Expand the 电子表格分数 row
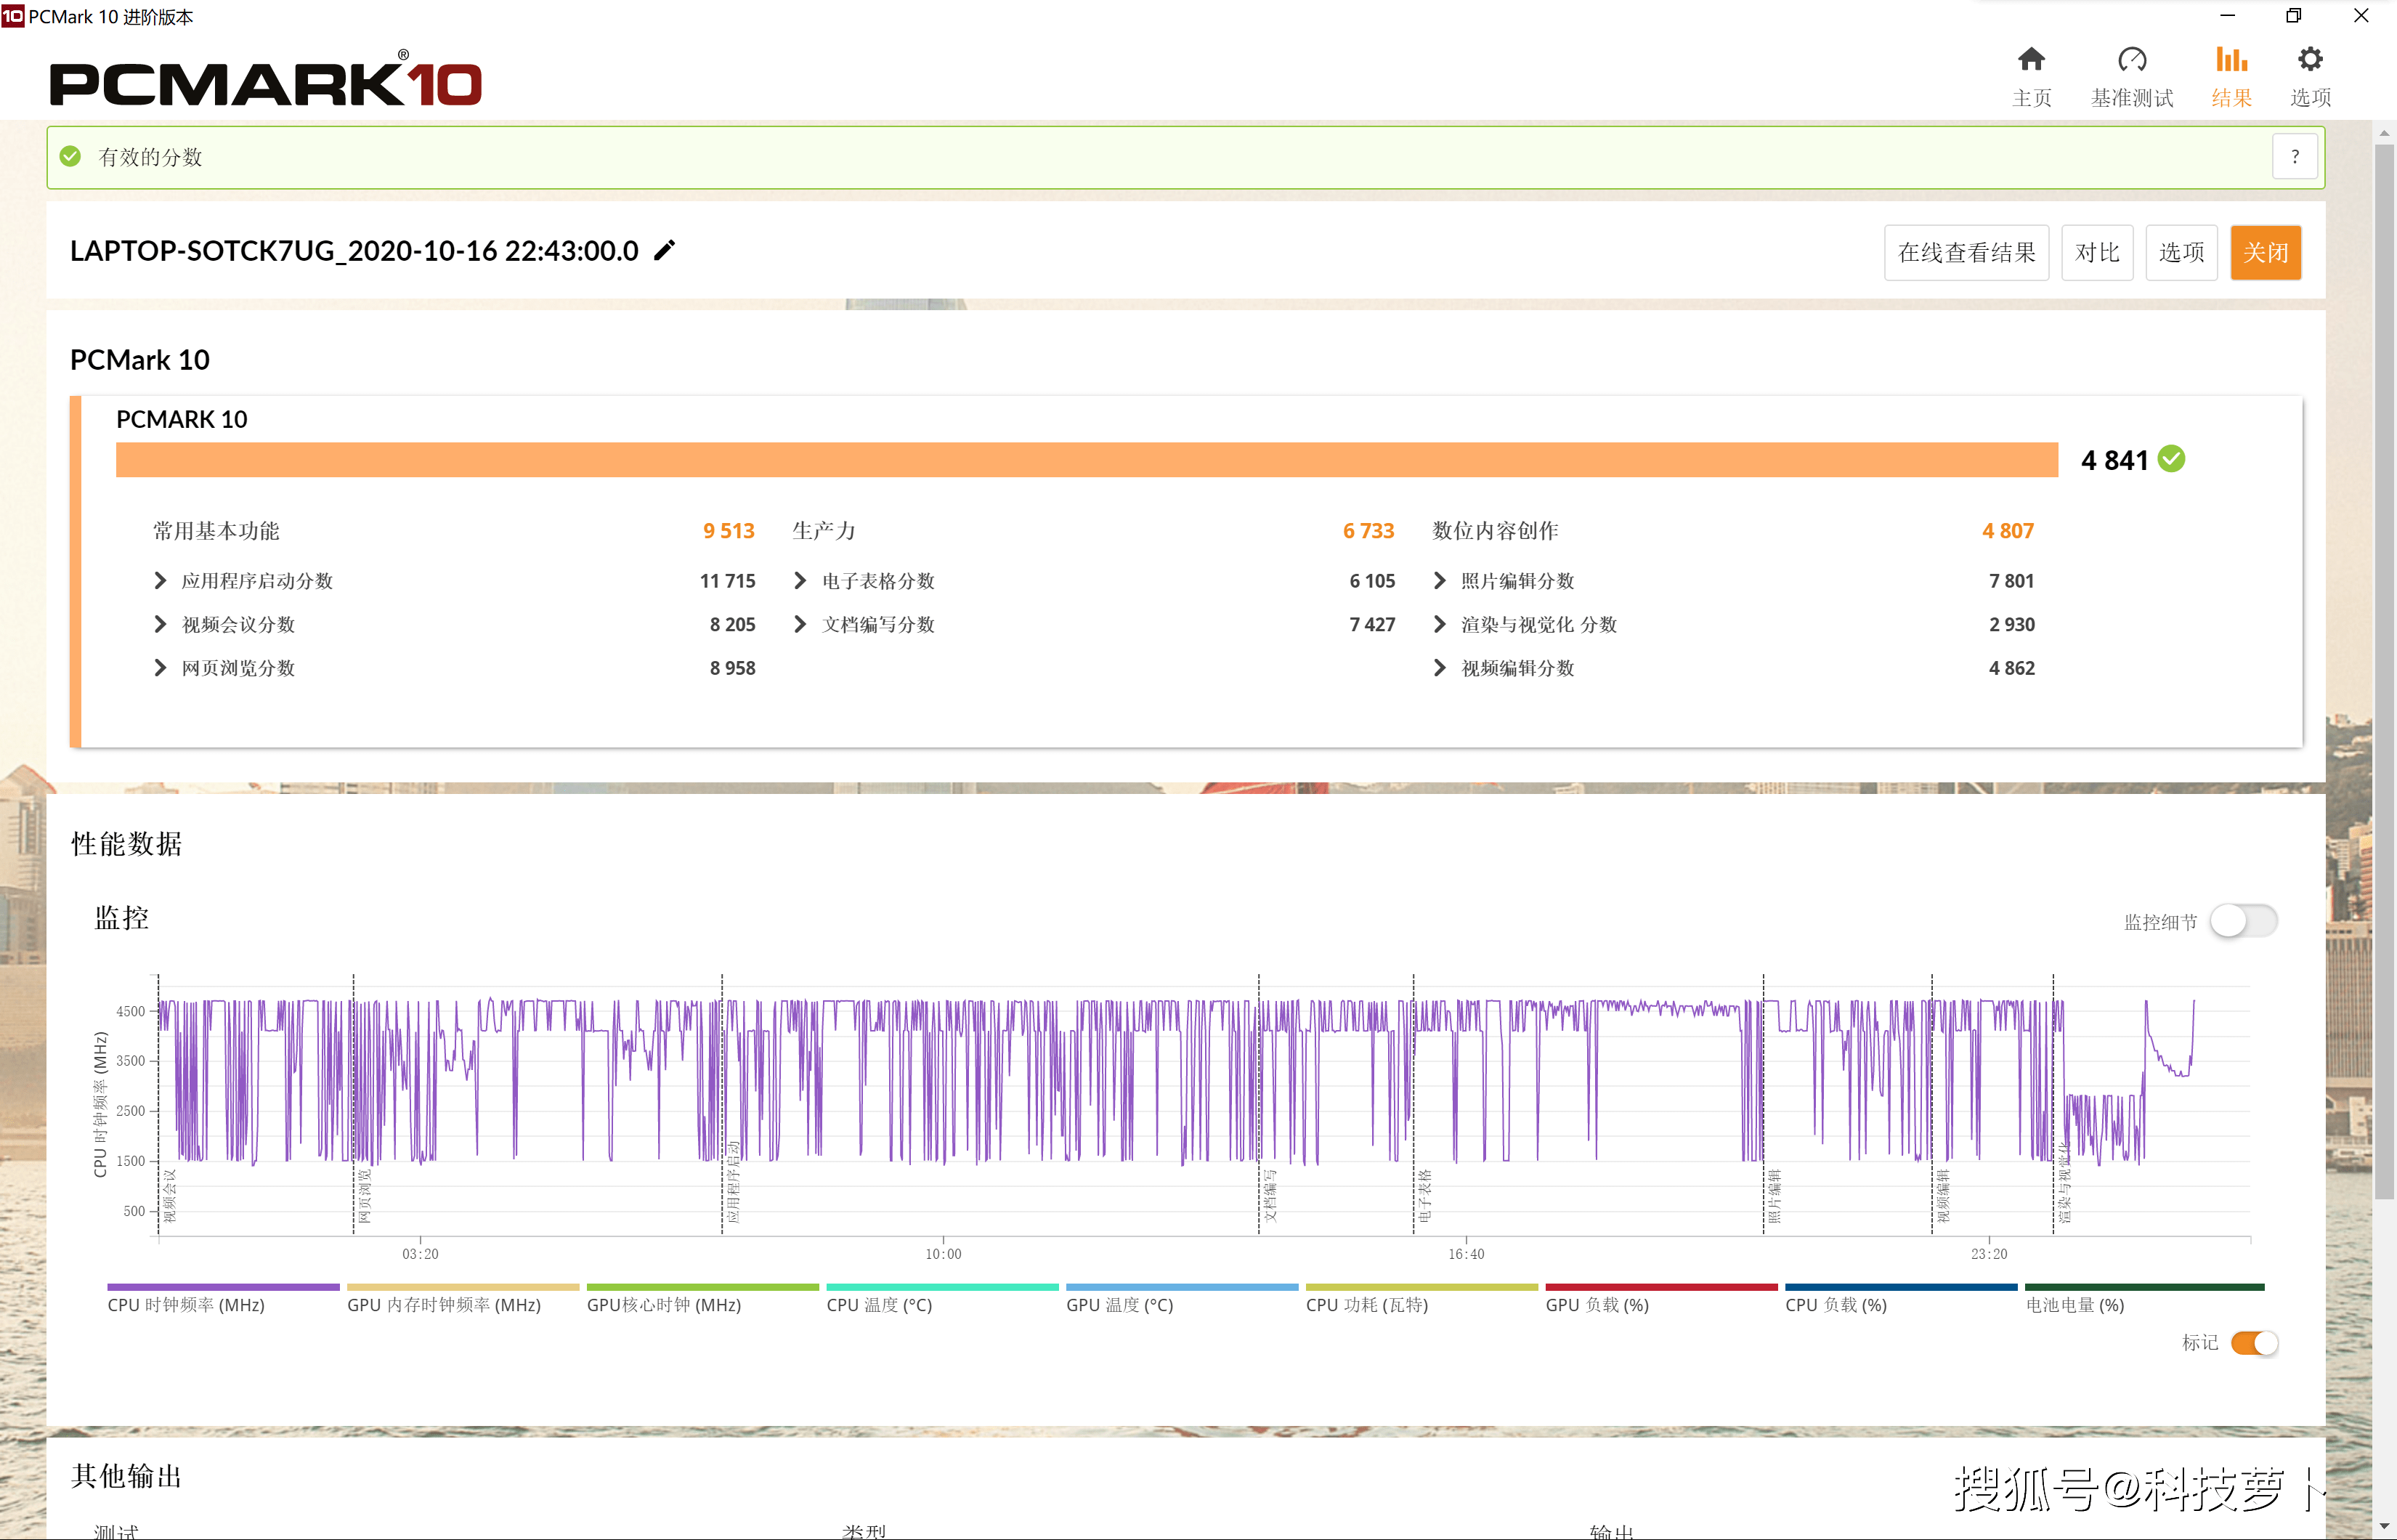Image resolution: width=2397 pixels, height=1540 pixels. point(800,581)
